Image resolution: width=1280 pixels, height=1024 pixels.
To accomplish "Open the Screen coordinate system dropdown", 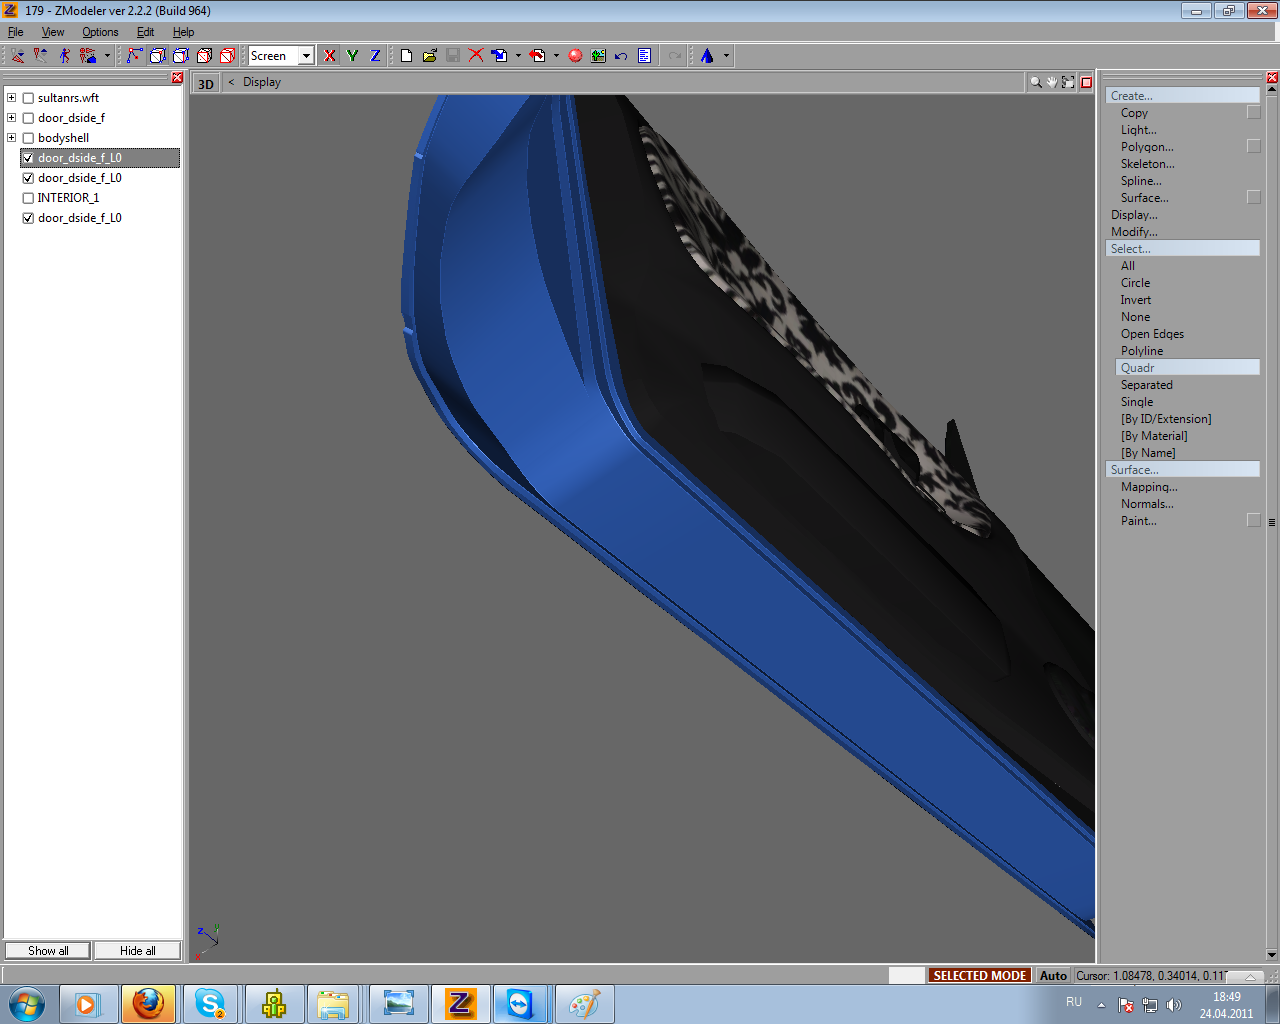I will click(306, 56).
